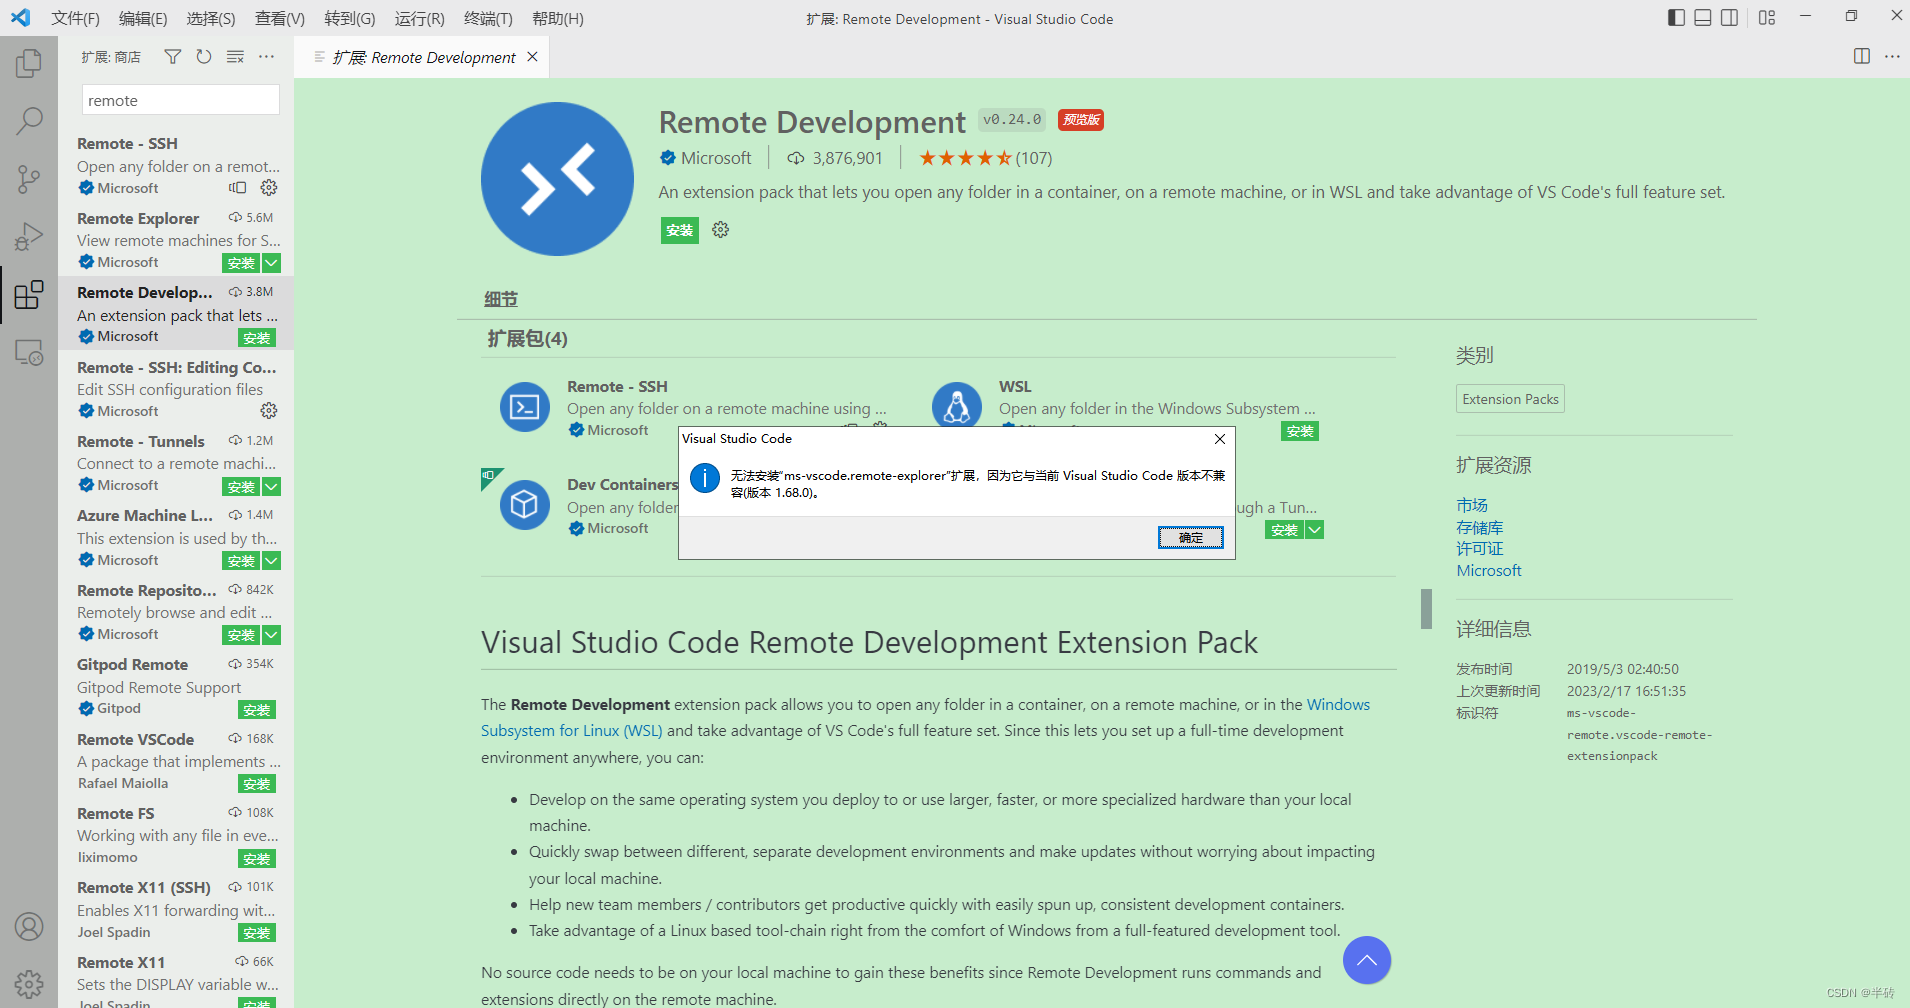Expand install options for Azure Machine Learning
The height and width of the screenshot is (1008, 1910).
click(x=271, y=561)
